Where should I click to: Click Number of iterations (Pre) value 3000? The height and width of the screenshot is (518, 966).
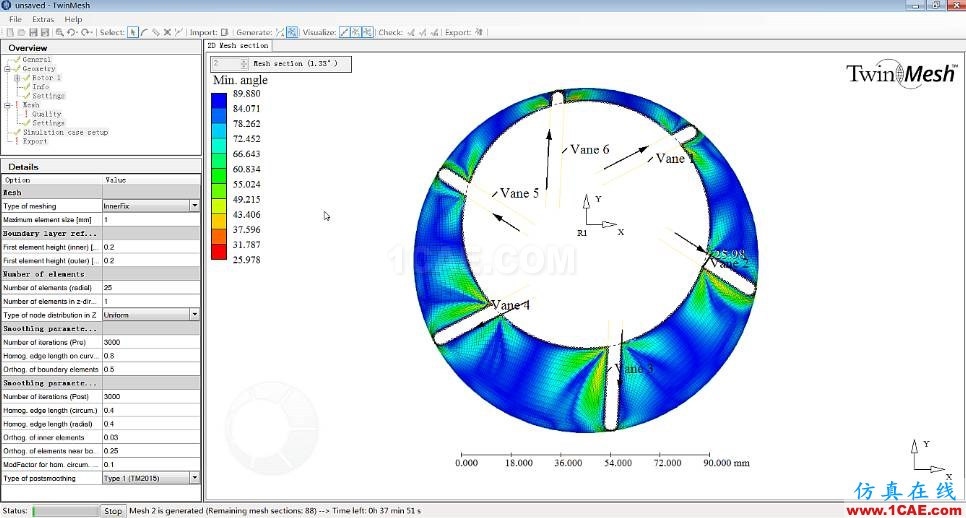point(151,342)
